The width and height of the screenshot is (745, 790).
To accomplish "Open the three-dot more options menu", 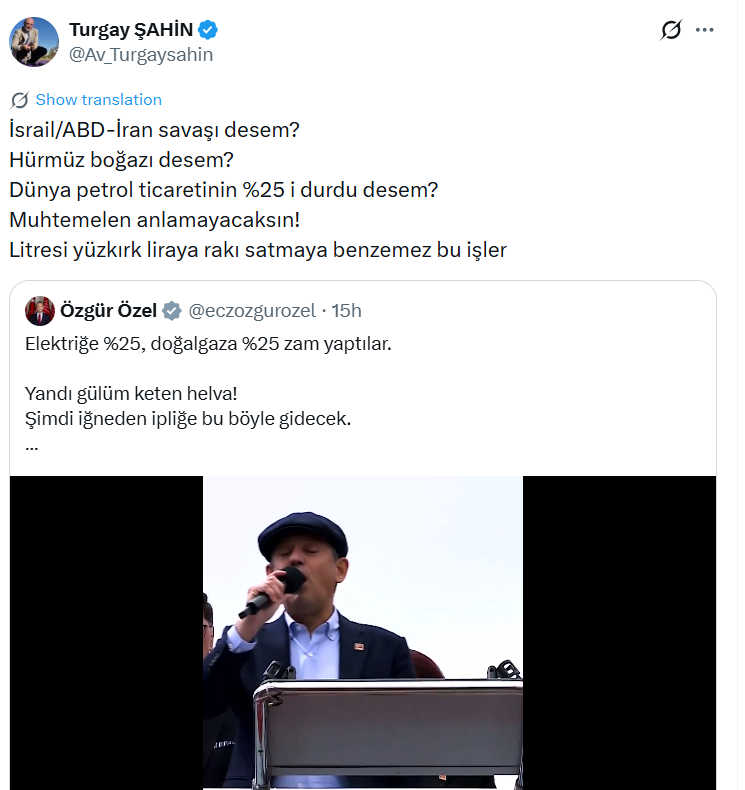I will (705, 30).
